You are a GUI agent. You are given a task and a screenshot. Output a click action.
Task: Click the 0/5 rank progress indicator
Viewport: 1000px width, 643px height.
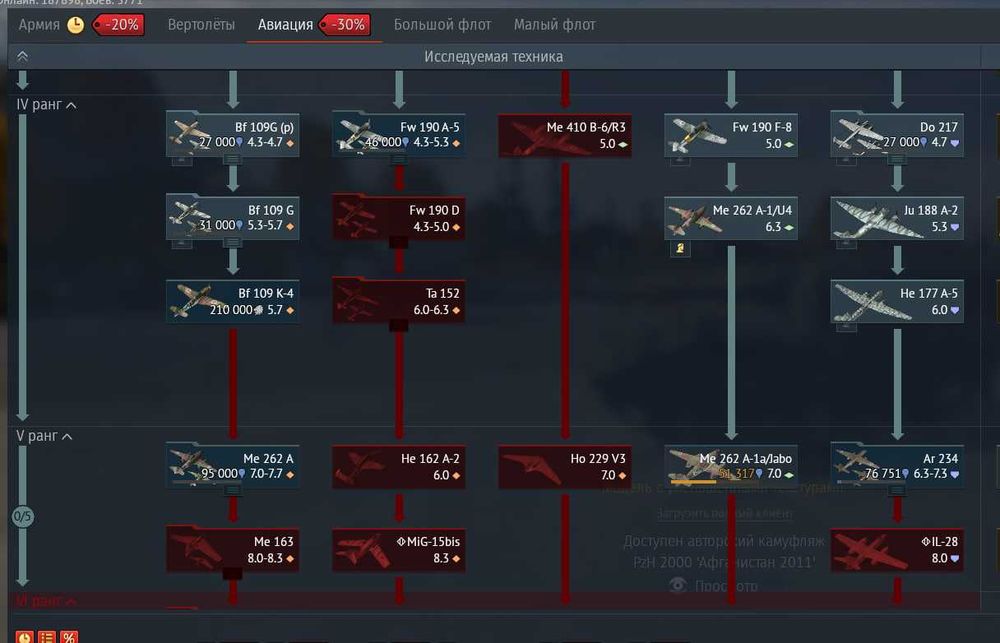(x=22, y=516)
